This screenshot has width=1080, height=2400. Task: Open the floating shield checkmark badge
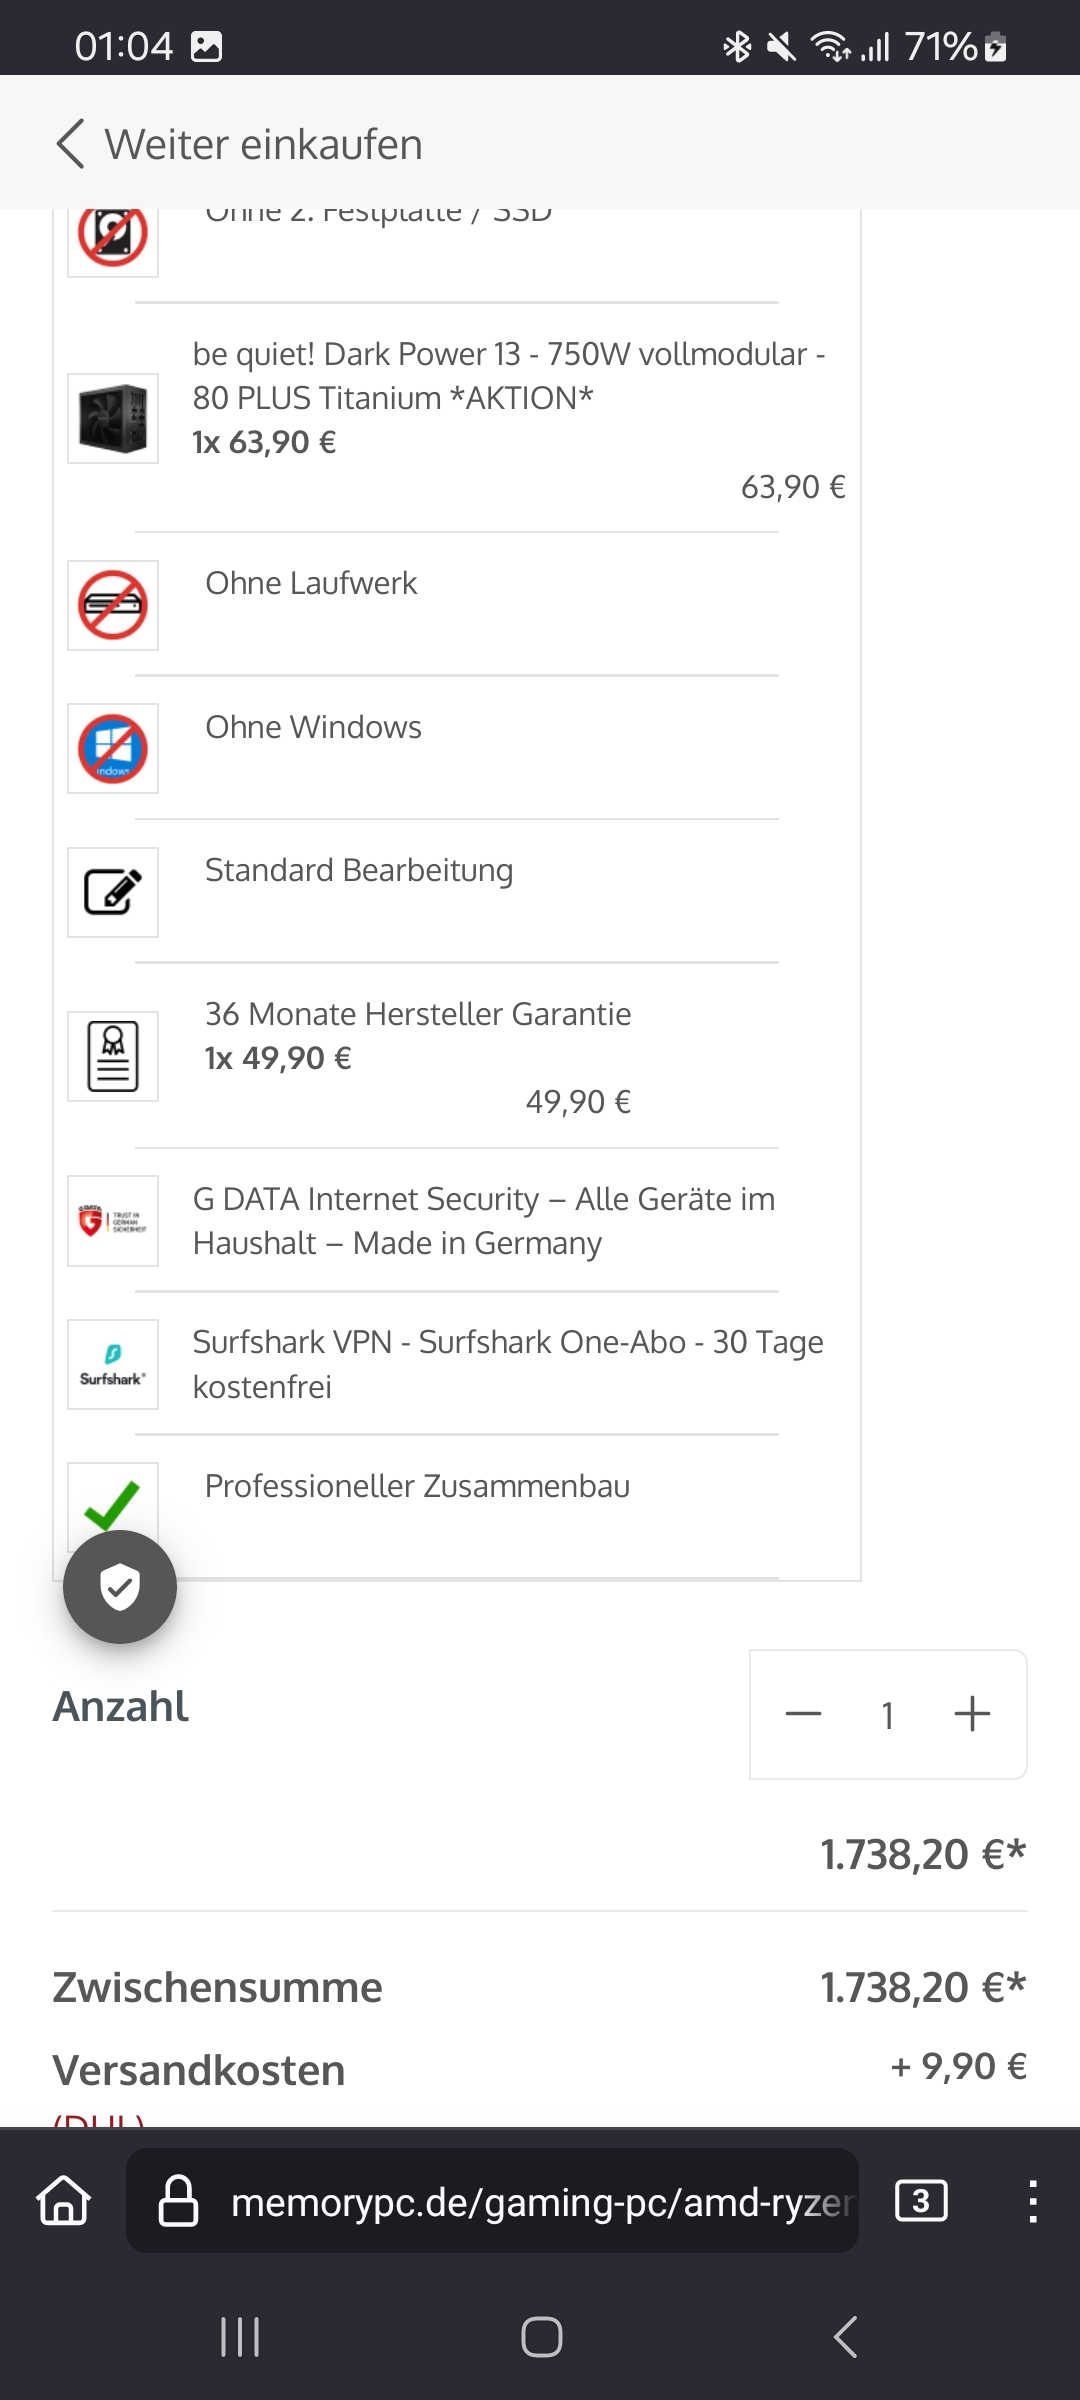point(120,1587)
